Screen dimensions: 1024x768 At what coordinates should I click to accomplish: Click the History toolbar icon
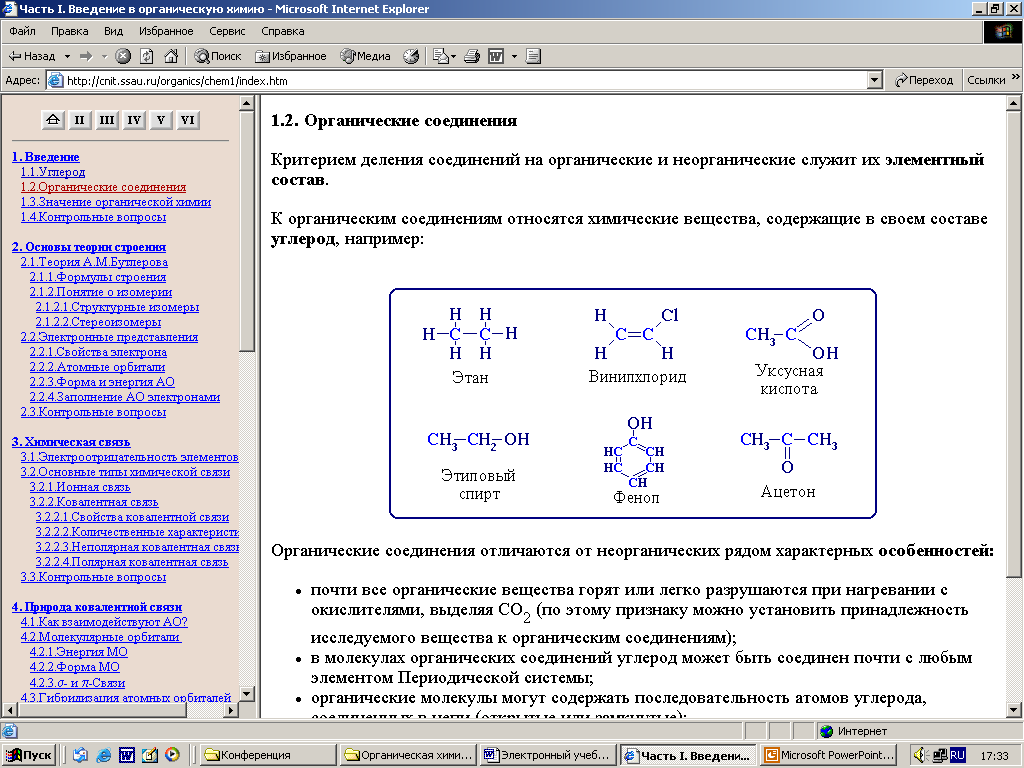411,56
